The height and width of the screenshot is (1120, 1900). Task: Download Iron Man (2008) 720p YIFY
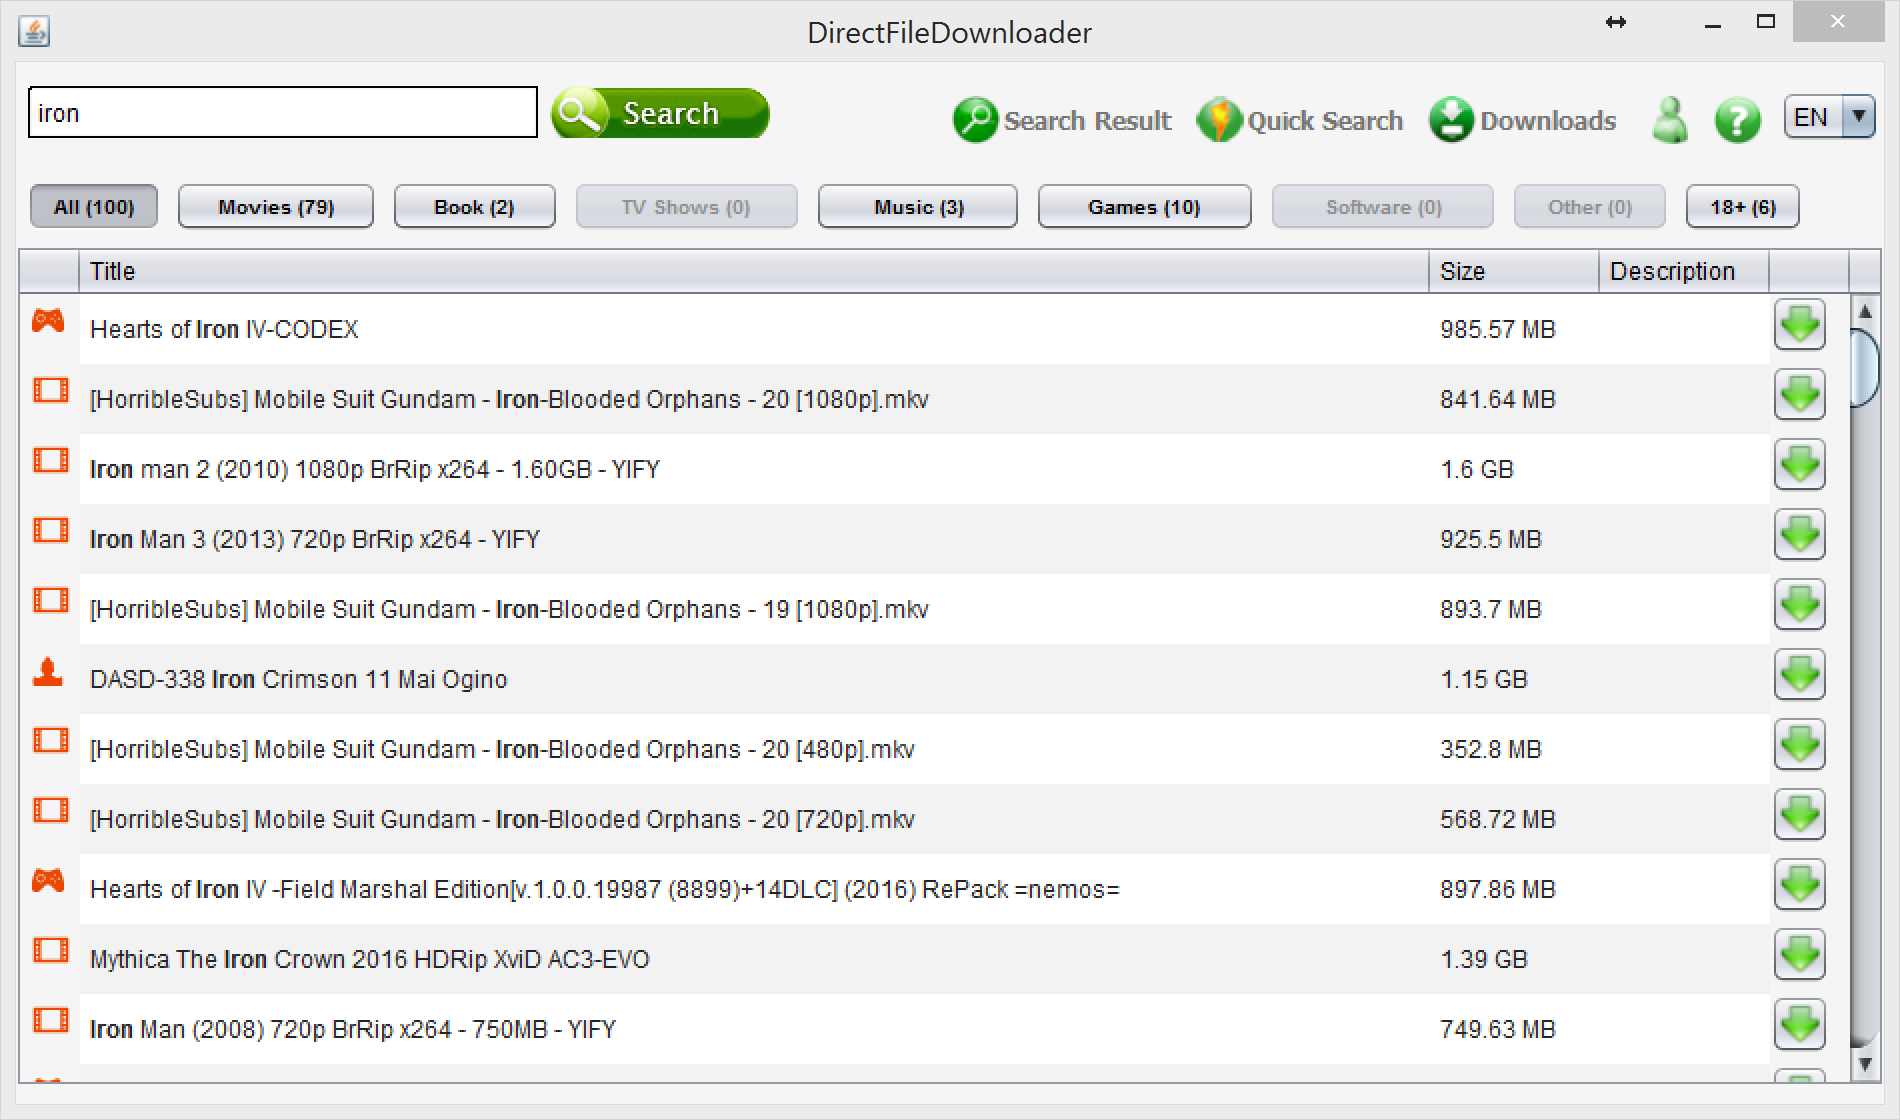1800,1025
